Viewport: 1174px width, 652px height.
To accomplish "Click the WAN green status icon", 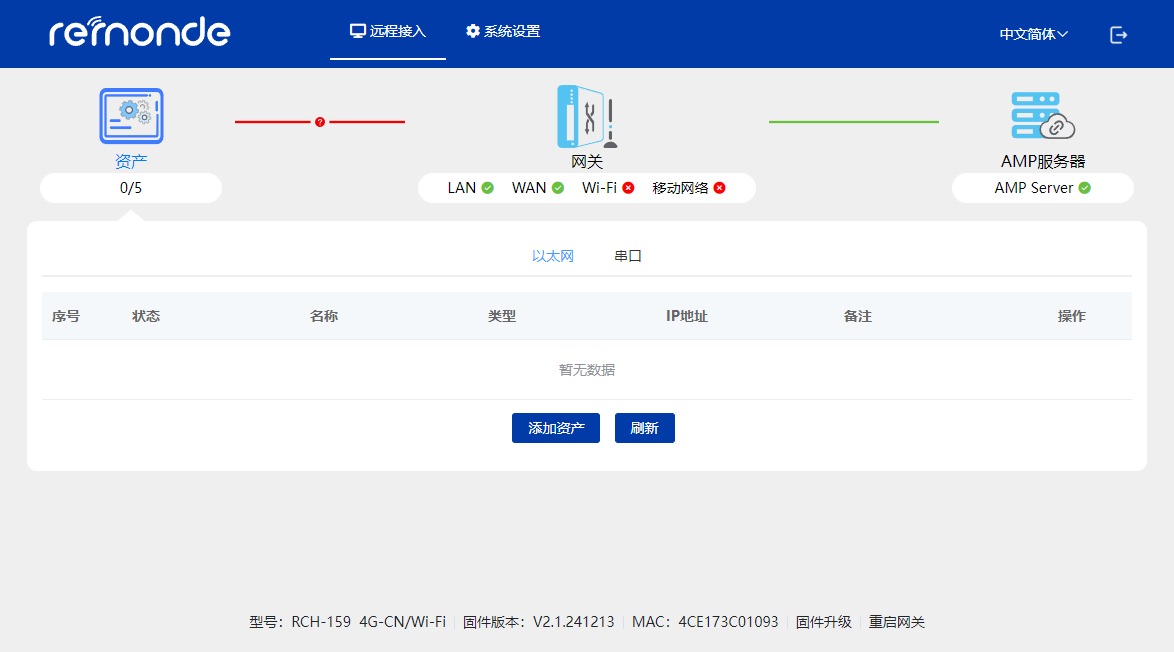I will tap(558, 188).
